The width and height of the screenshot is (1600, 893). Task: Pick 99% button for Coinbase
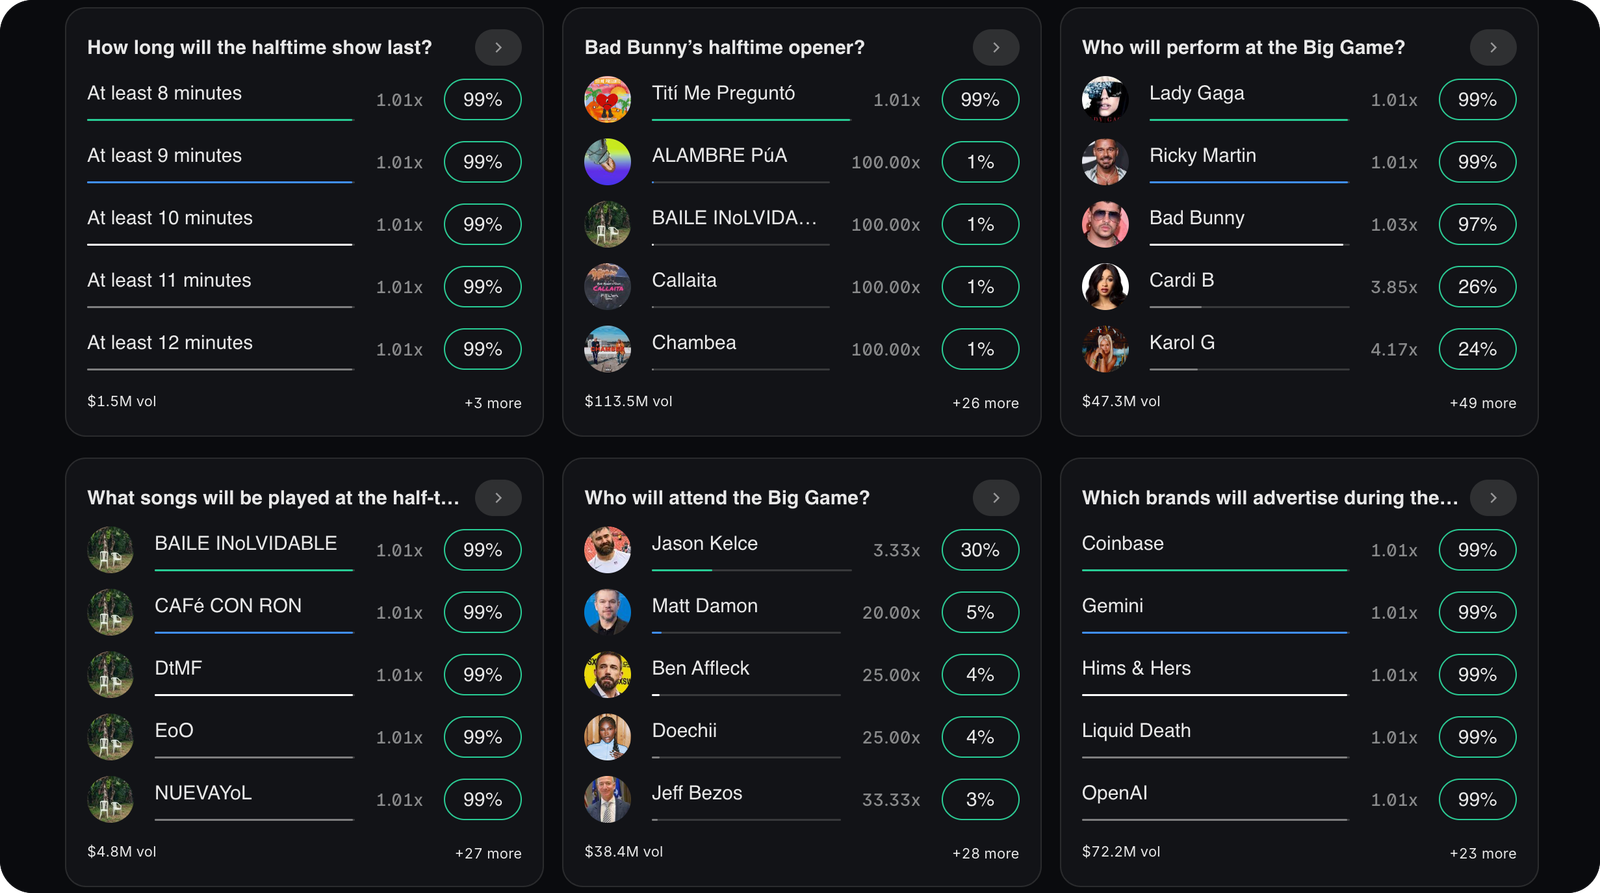point(1477,550)
